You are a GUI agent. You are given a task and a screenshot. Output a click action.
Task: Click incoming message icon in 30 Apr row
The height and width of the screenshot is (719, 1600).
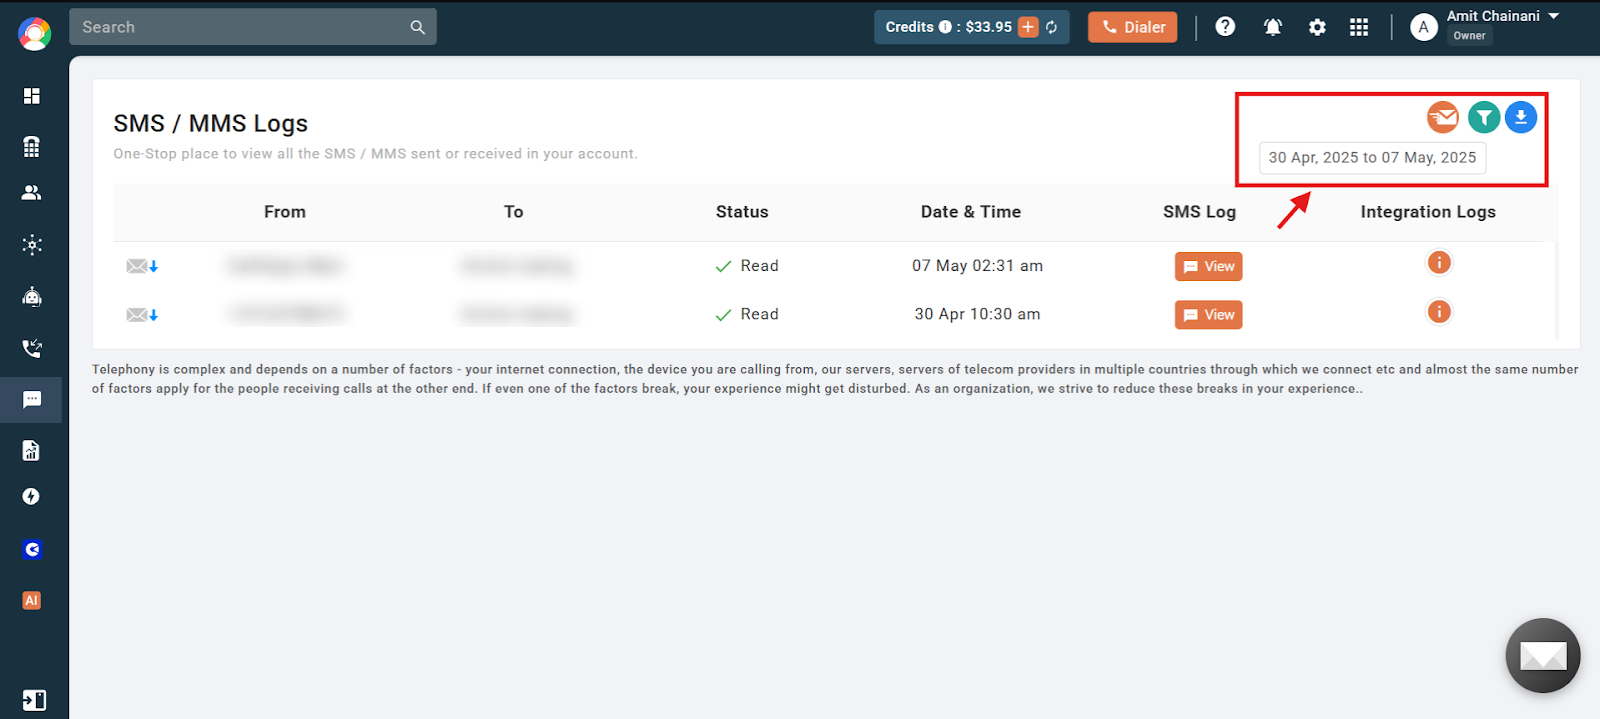click(142, 315)
